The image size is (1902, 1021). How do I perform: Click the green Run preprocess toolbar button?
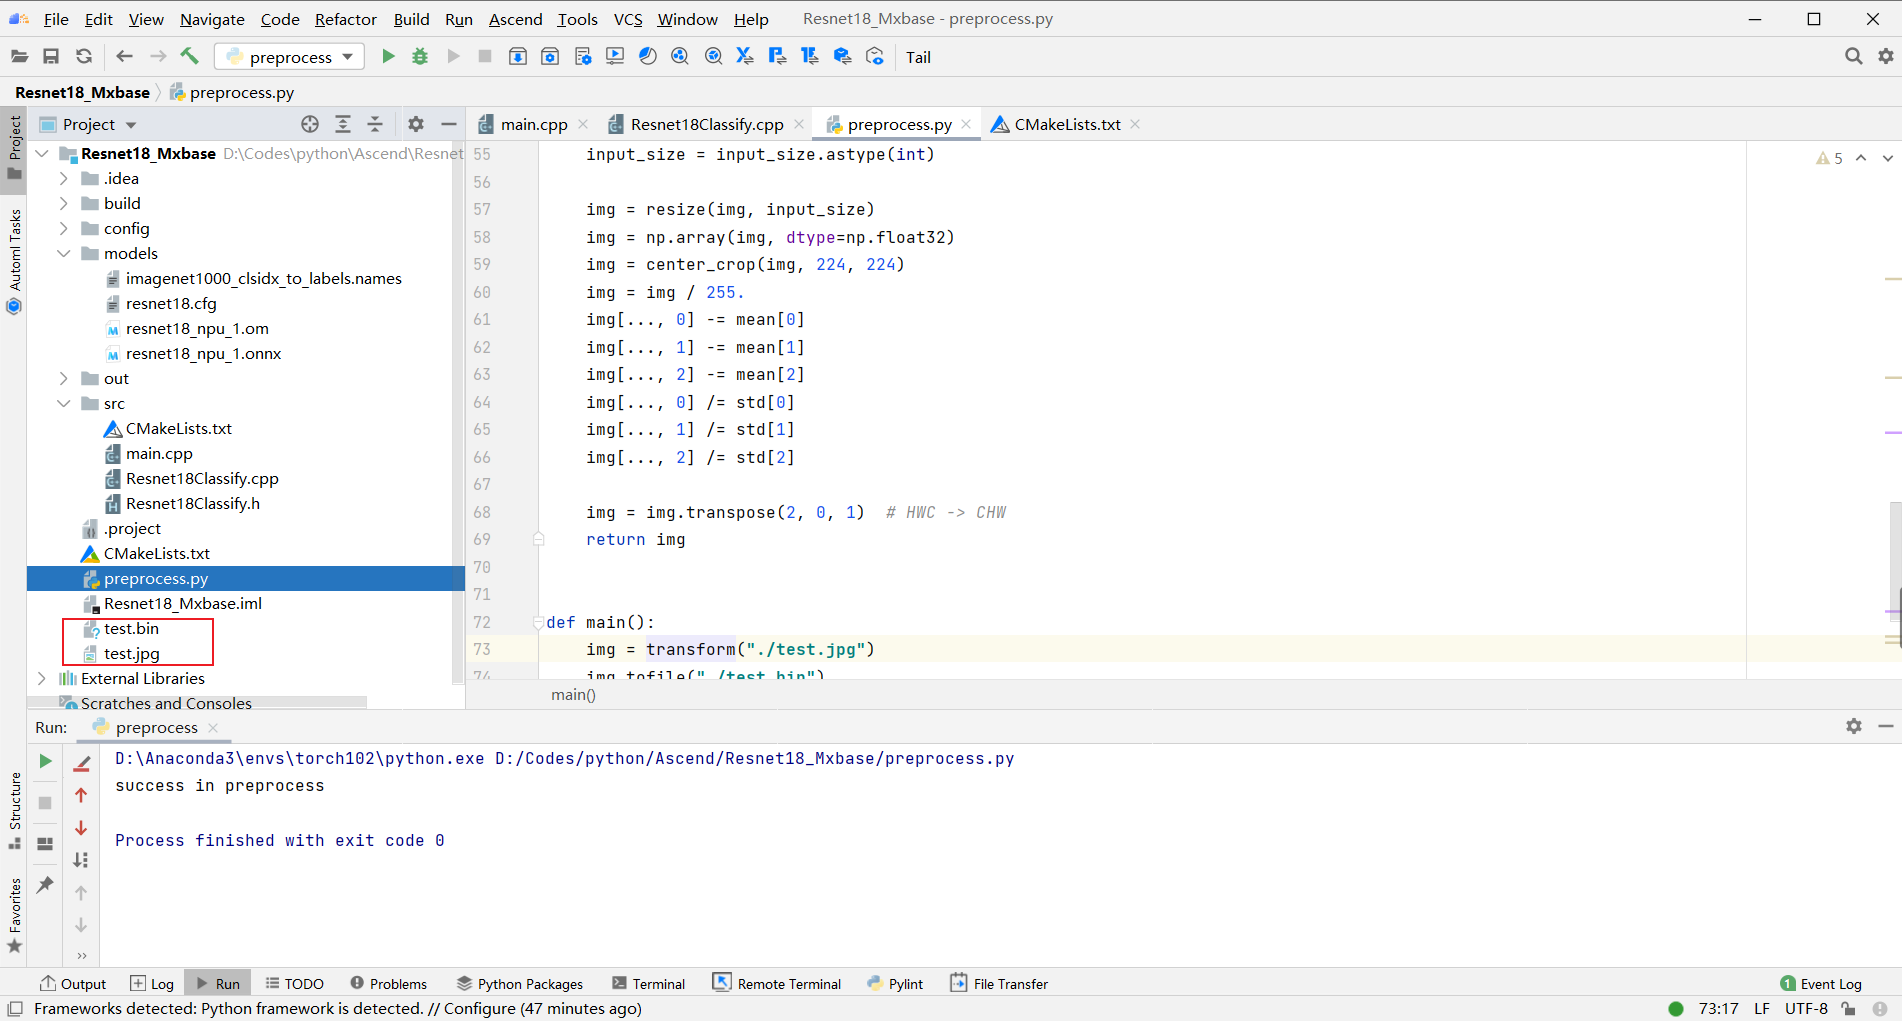[388, 57]
